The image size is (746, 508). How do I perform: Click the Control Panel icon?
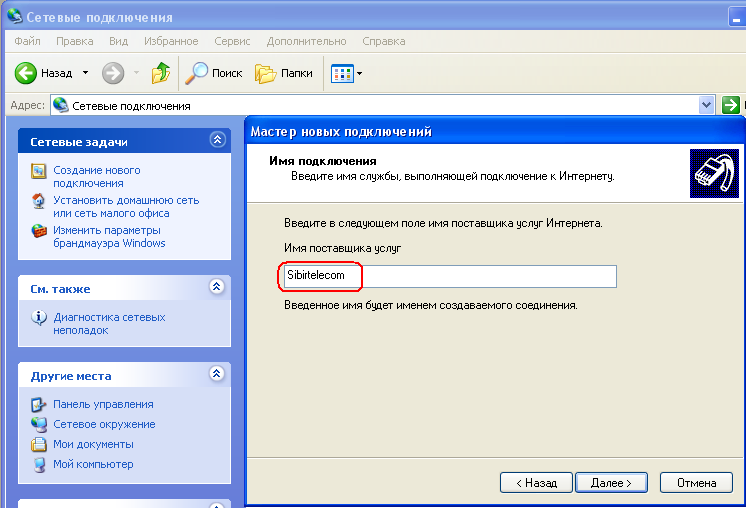tap(39, 405)
